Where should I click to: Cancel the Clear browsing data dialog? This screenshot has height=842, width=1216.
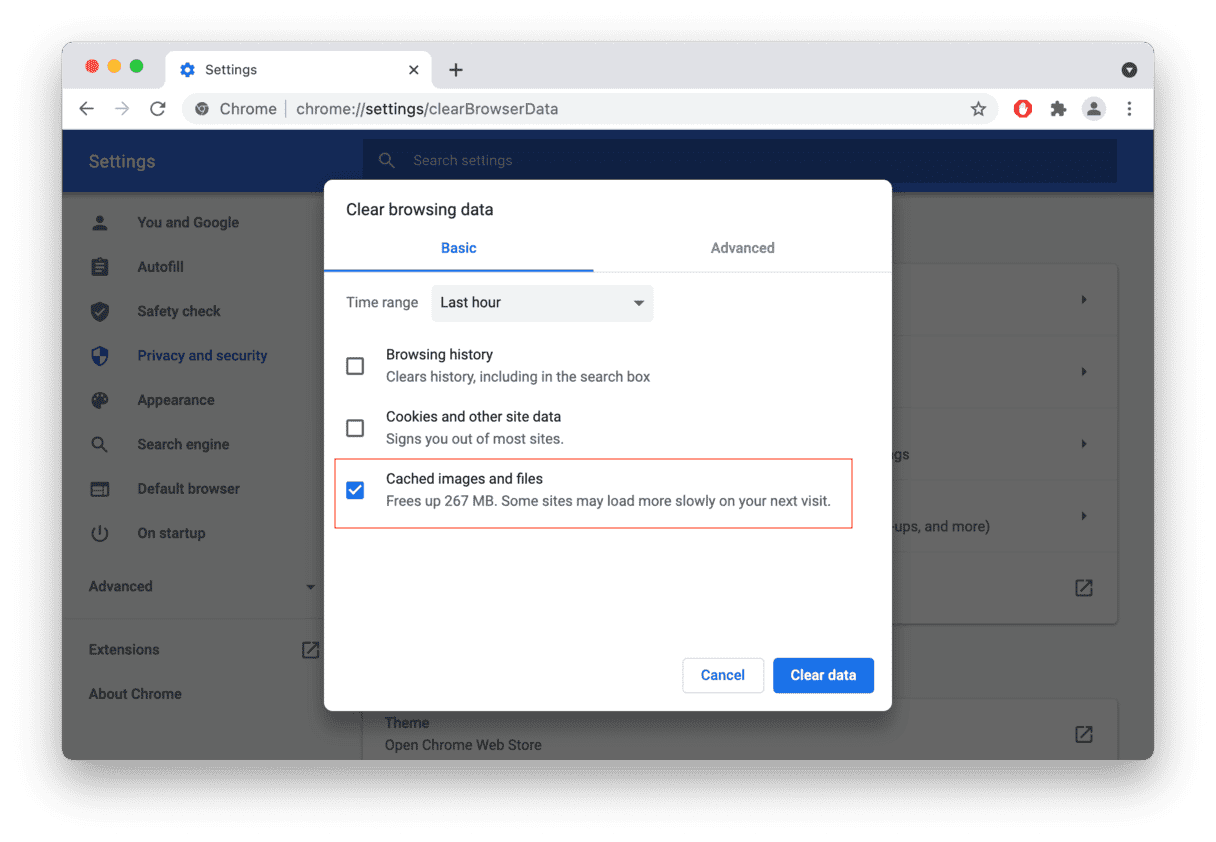722,675
